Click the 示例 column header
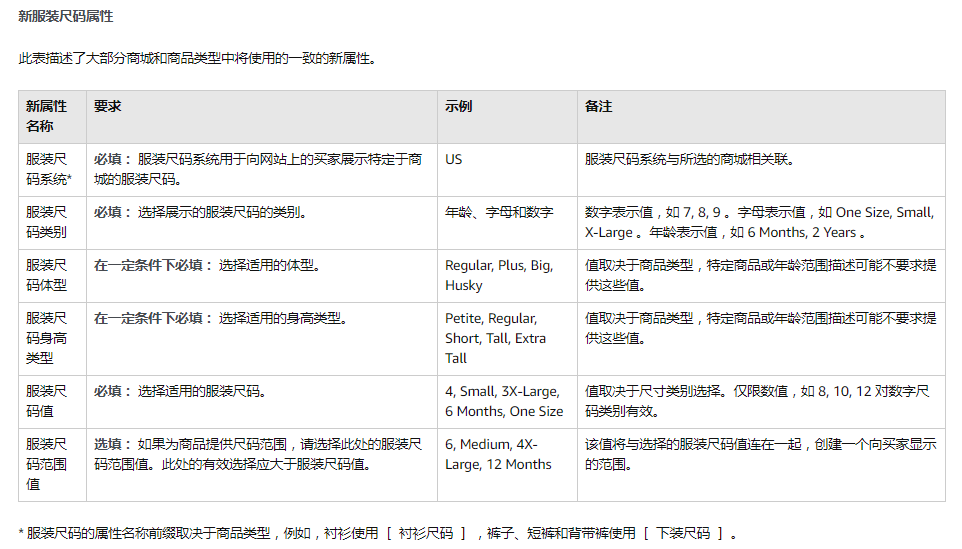Image resolution: width=962 pixels, height=549 pixels. pos(507,117)
